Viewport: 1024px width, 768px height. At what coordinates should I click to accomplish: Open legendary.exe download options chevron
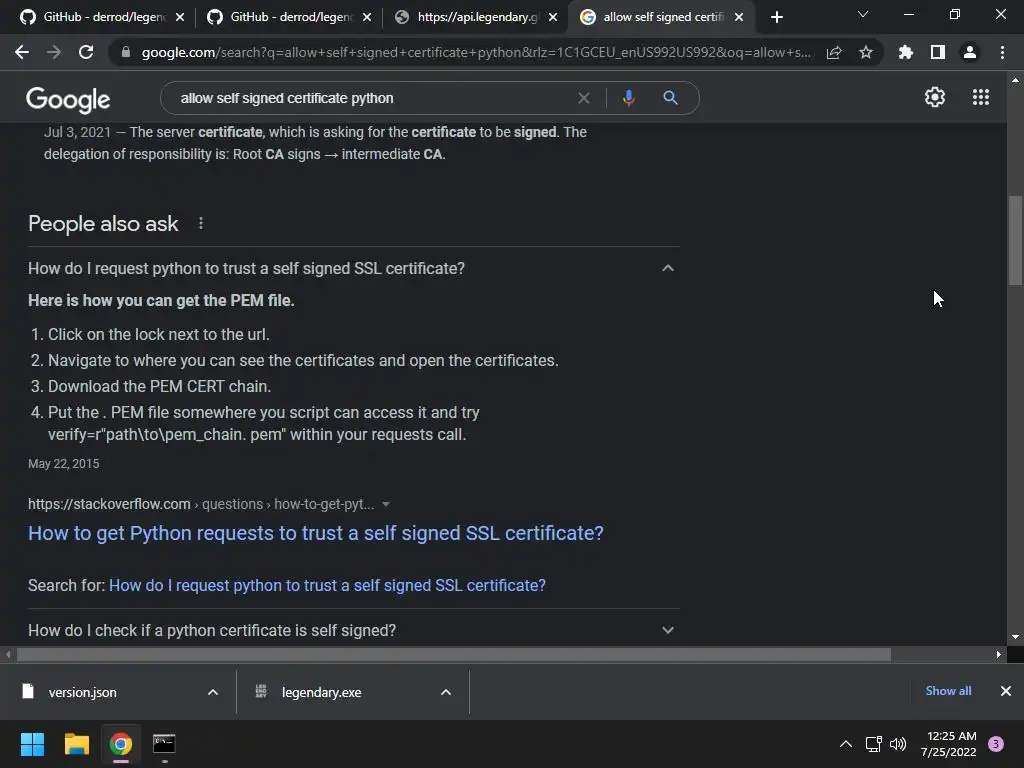446,692
